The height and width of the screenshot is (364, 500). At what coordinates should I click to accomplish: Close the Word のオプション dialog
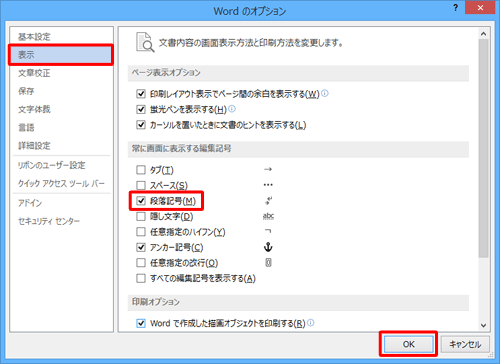480,8
